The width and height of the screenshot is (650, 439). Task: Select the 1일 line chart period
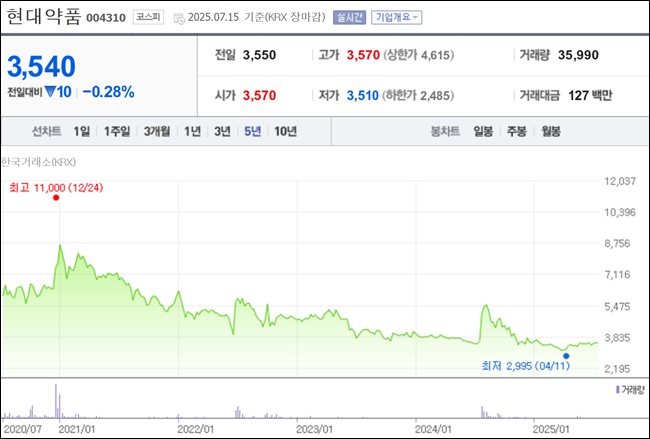(x=82, y=131)
